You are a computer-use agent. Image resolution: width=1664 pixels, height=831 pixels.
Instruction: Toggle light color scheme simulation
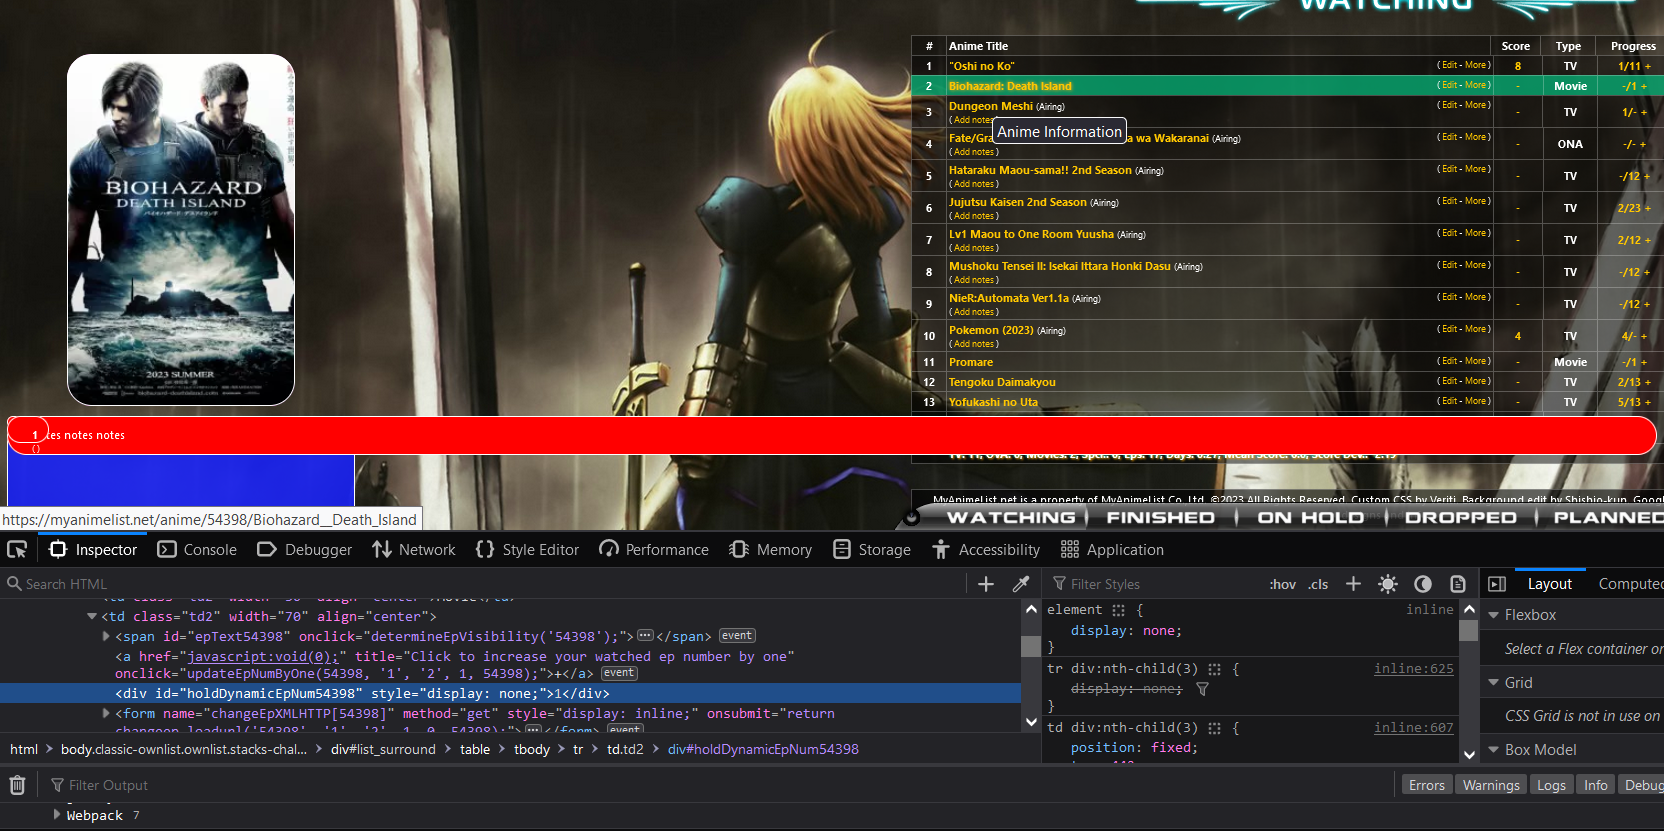[1388, 584]
